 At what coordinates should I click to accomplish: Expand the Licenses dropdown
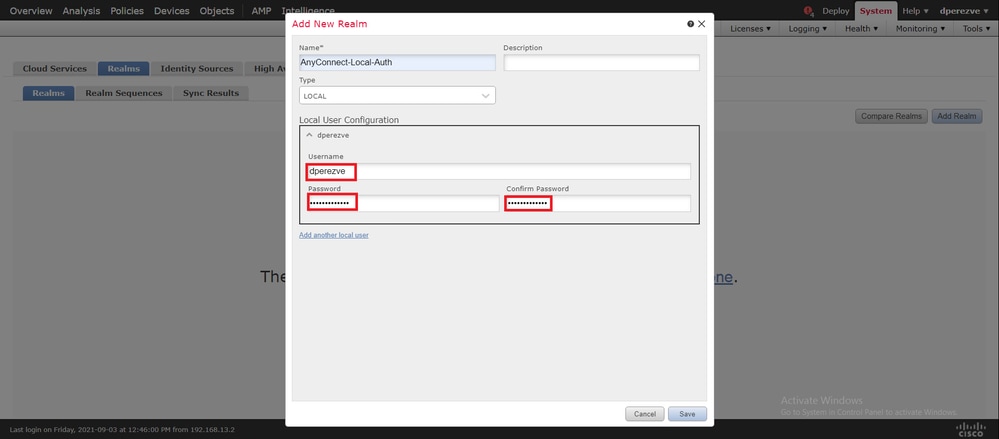pos(751,29)
